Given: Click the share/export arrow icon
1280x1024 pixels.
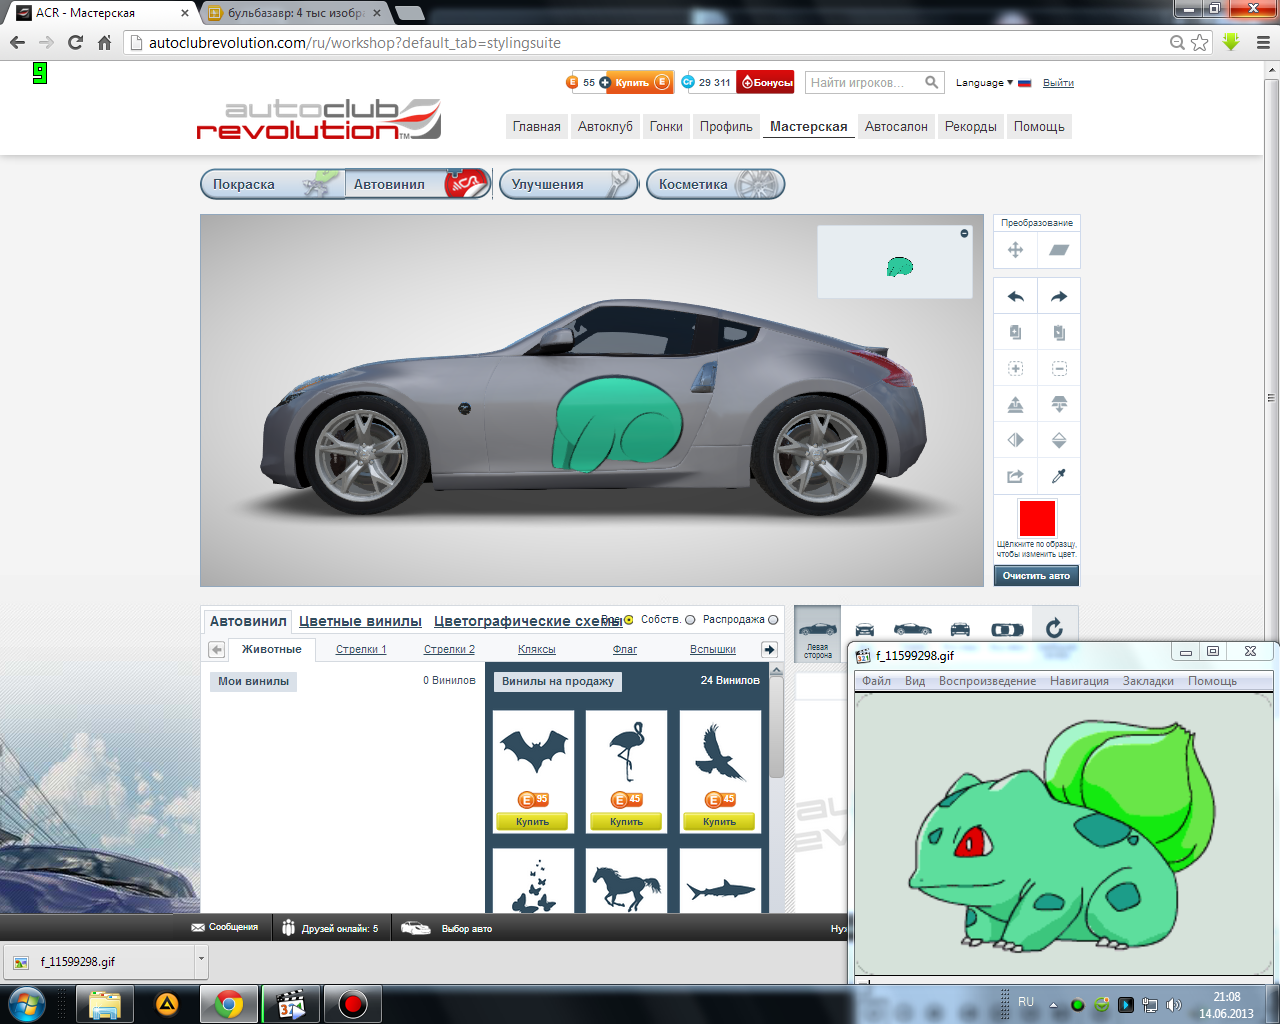Looking at the screenshot, I should (1015, 477).
